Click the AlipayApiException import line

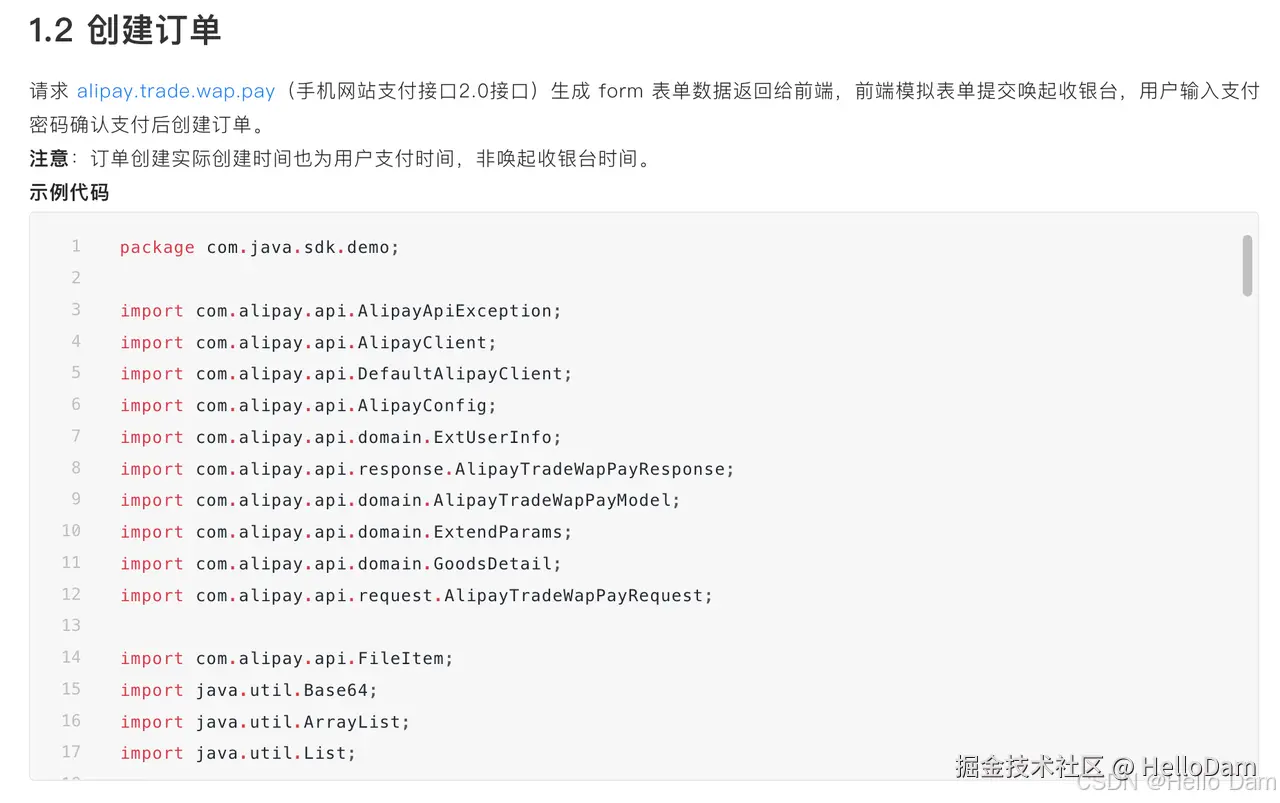[x=340, y=311]
